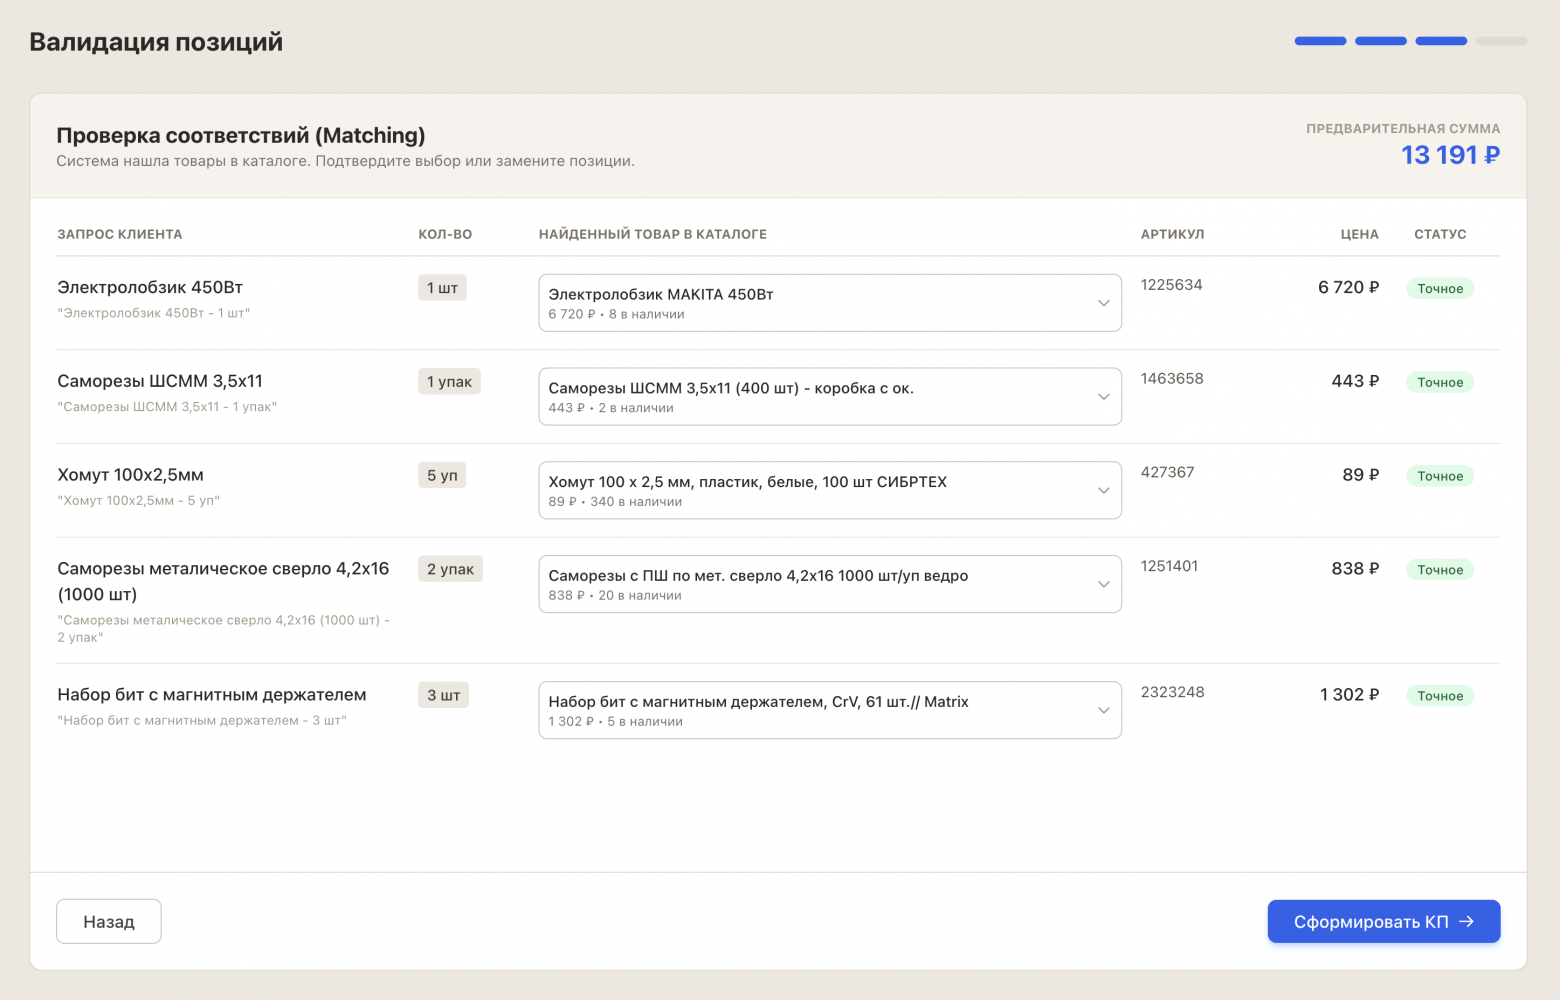Click the 2 упак quantity badge
This screenshot has height=1000, width=1560.
(x=450, y=569)
